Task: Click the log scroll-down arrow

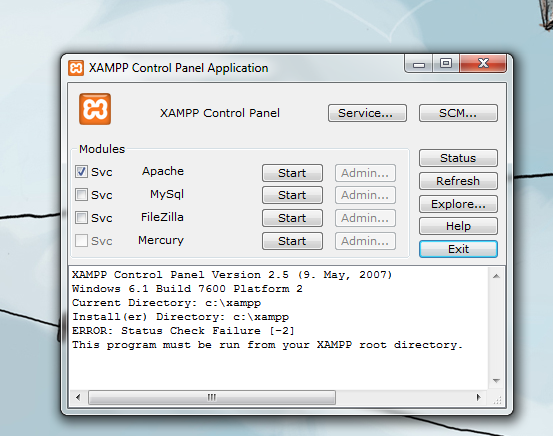Action: click(496, 381)
